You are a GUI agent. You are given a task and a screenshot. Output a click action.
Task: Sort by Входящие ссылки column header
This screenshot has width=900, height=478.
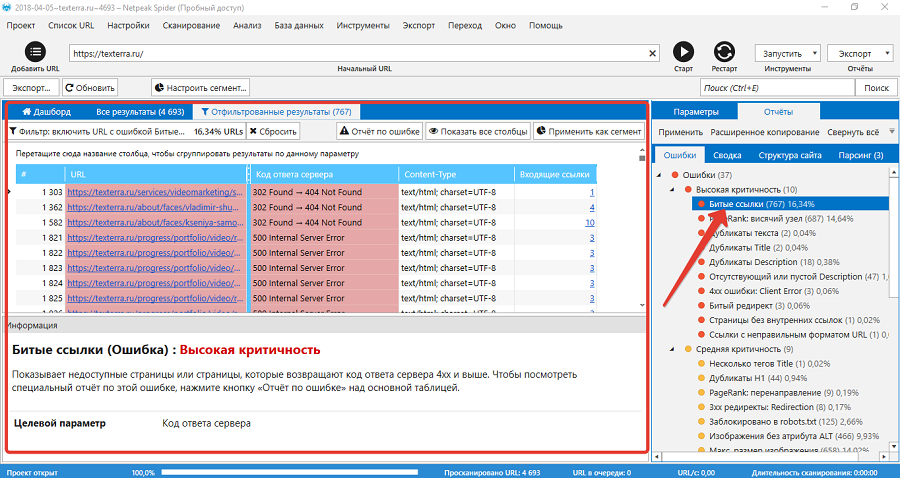(556, 174)
